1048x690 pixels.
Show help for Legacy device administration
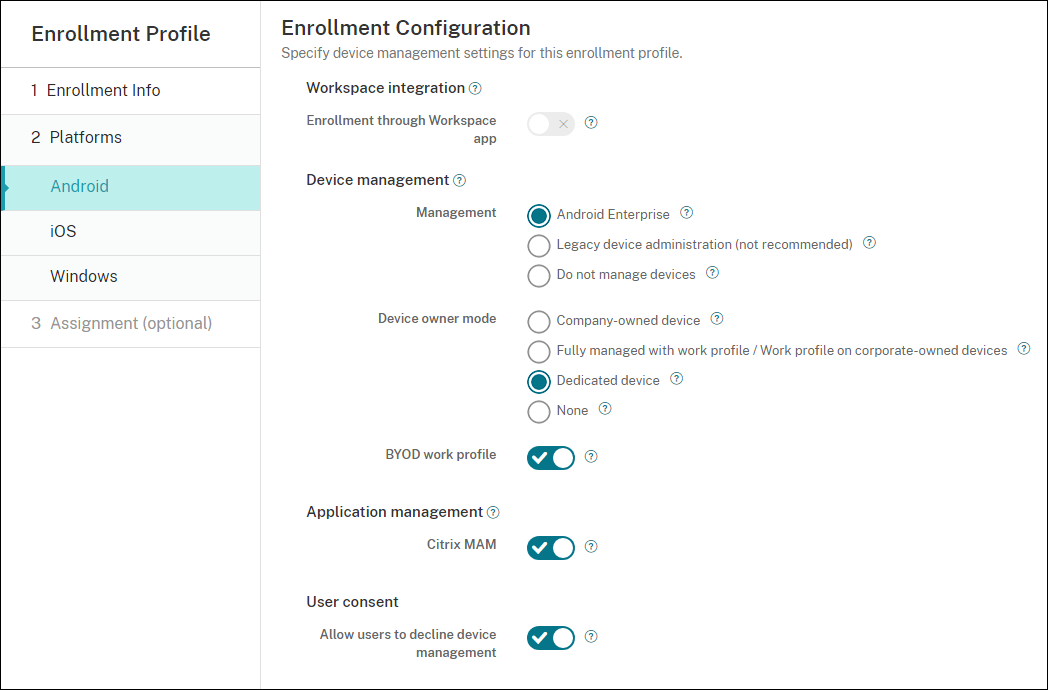(869, 243)
